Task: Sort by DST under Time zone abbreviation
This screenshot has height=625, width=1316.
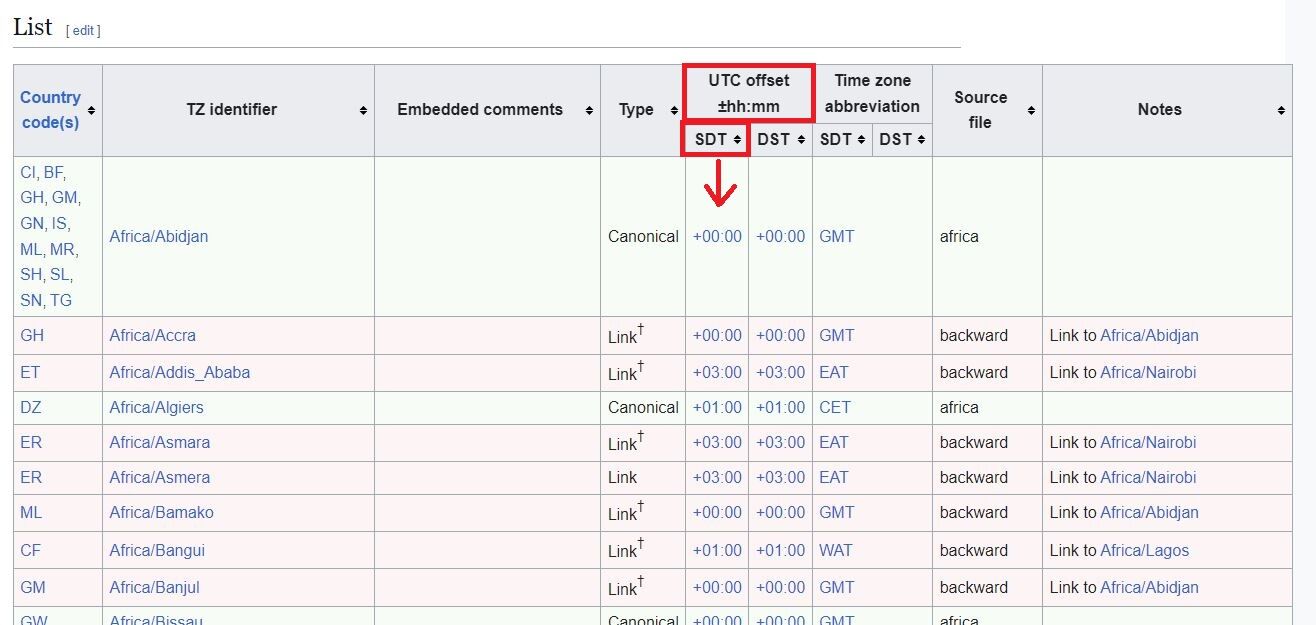Action: [921, 140]
